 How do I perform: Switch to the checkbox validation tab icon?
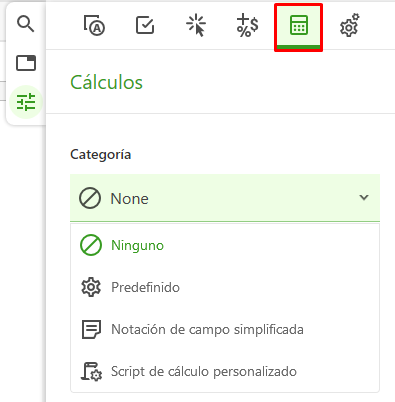pos(145,25)
